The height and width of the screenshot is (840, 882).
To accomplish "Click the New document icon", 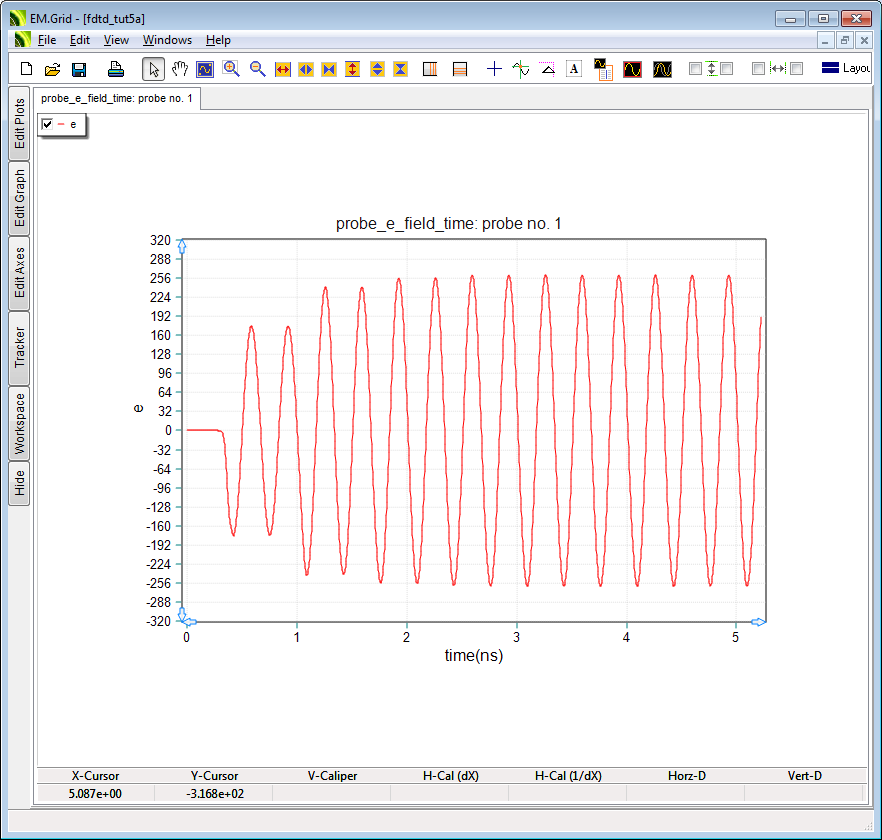I will click(27, 69).
